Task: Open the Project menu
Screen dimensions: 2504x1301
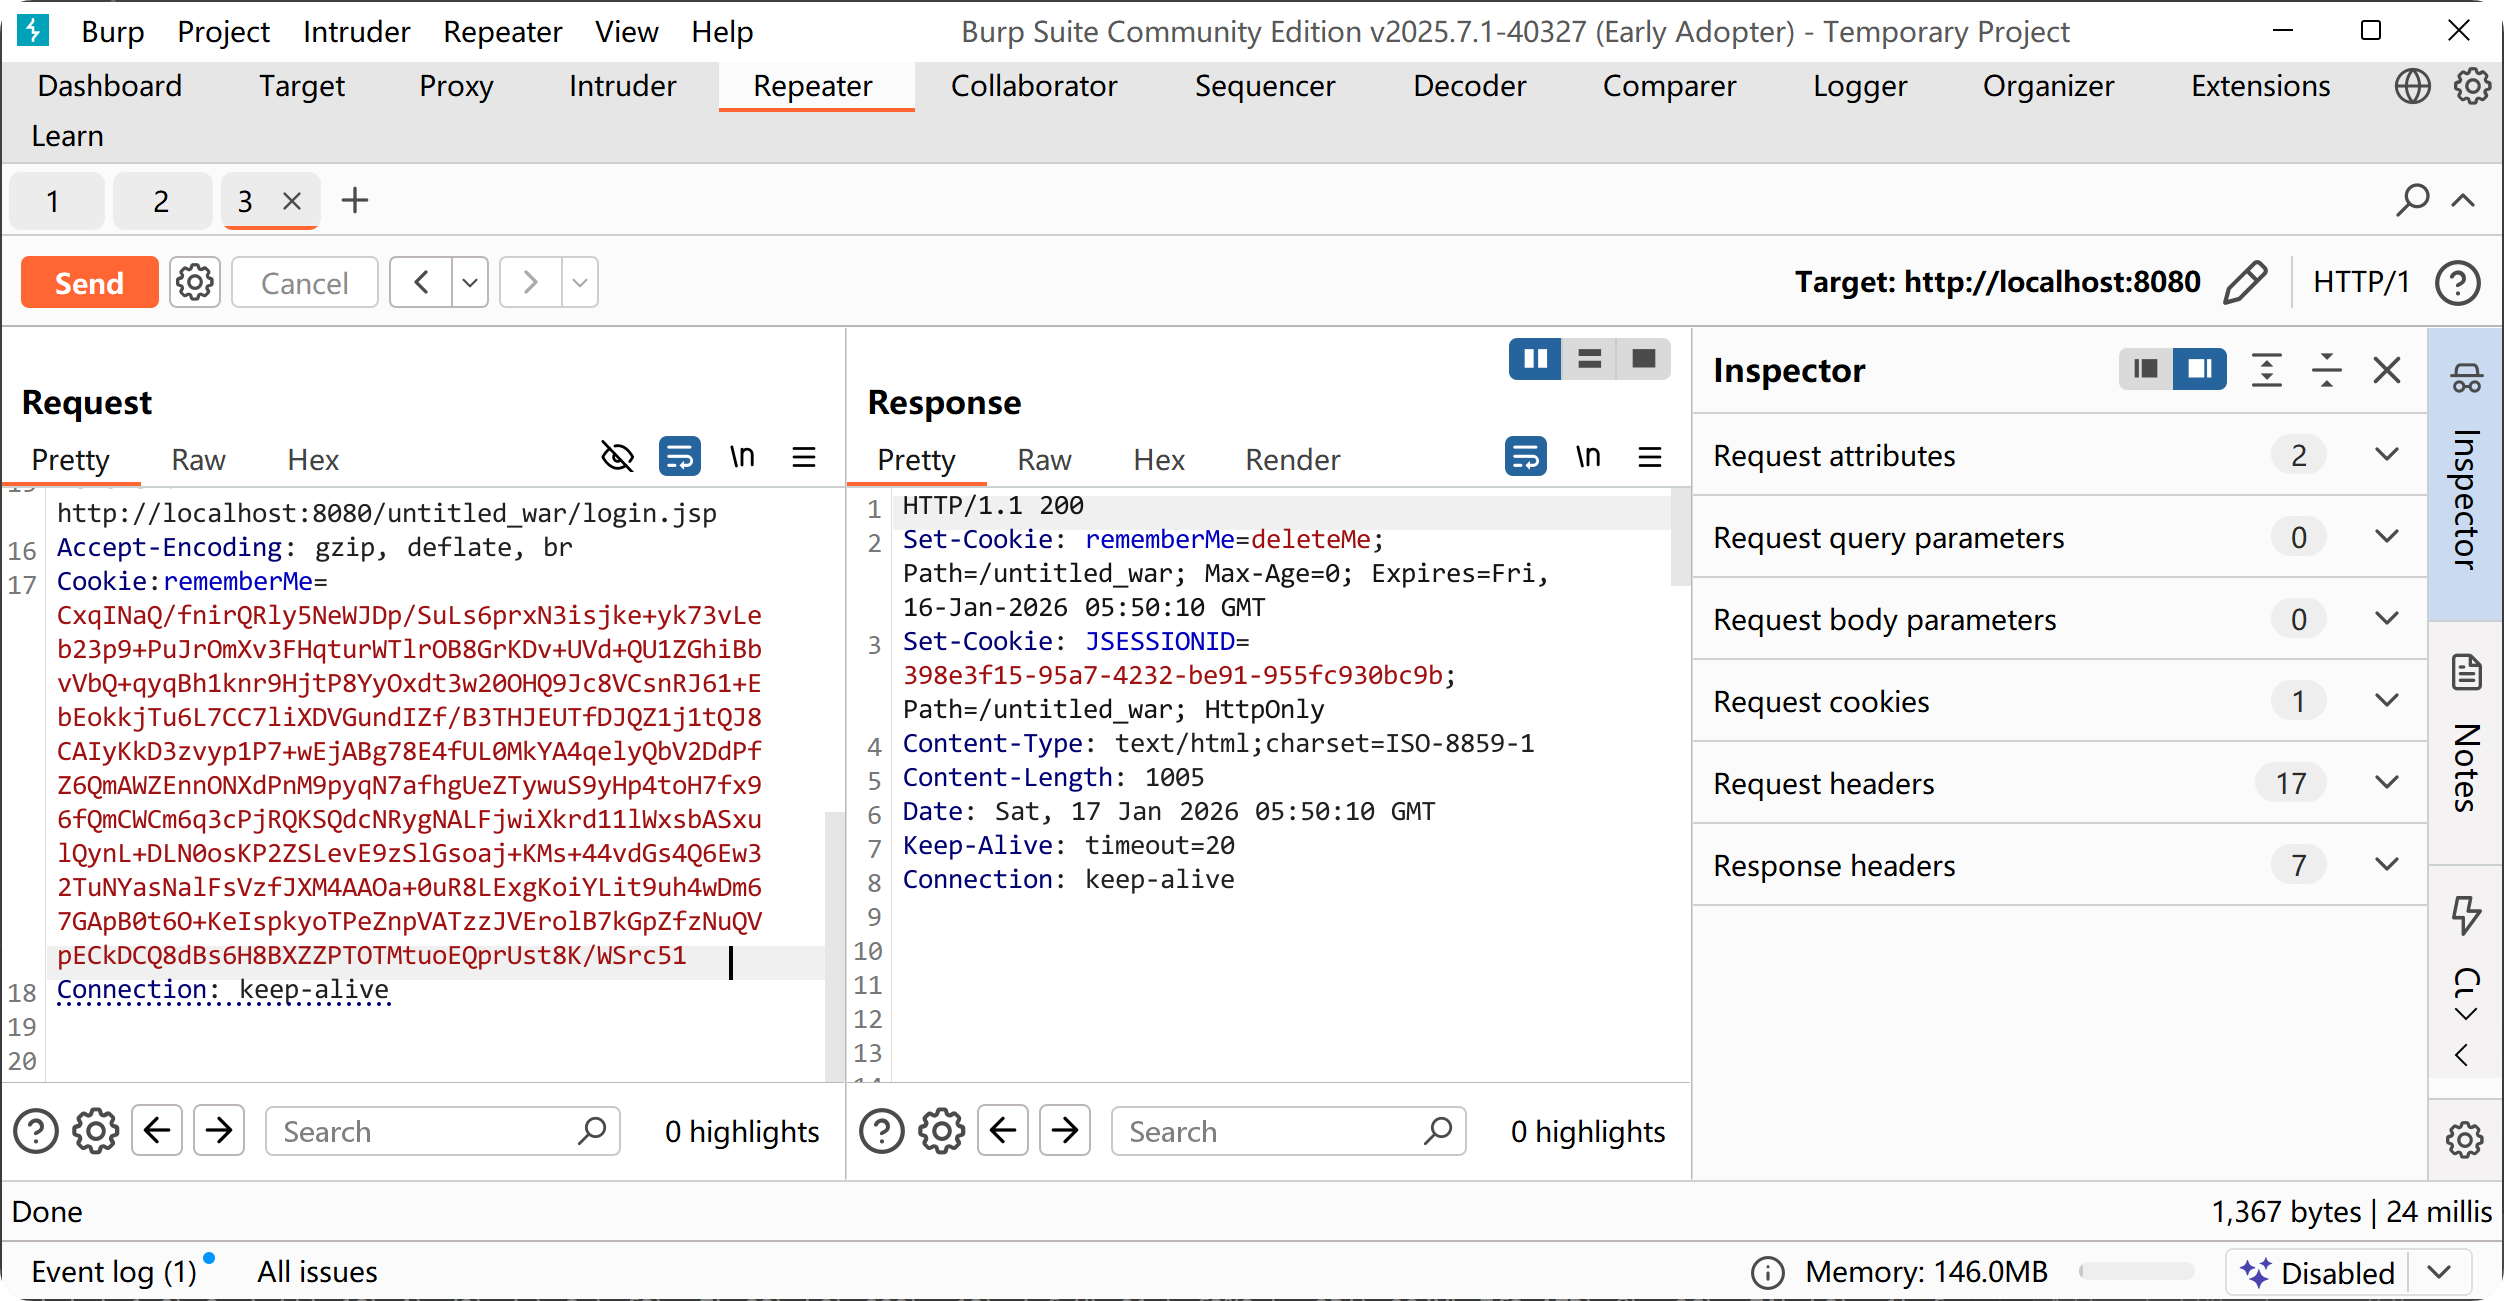Action: pyautogui.click(x=223, y=32)
